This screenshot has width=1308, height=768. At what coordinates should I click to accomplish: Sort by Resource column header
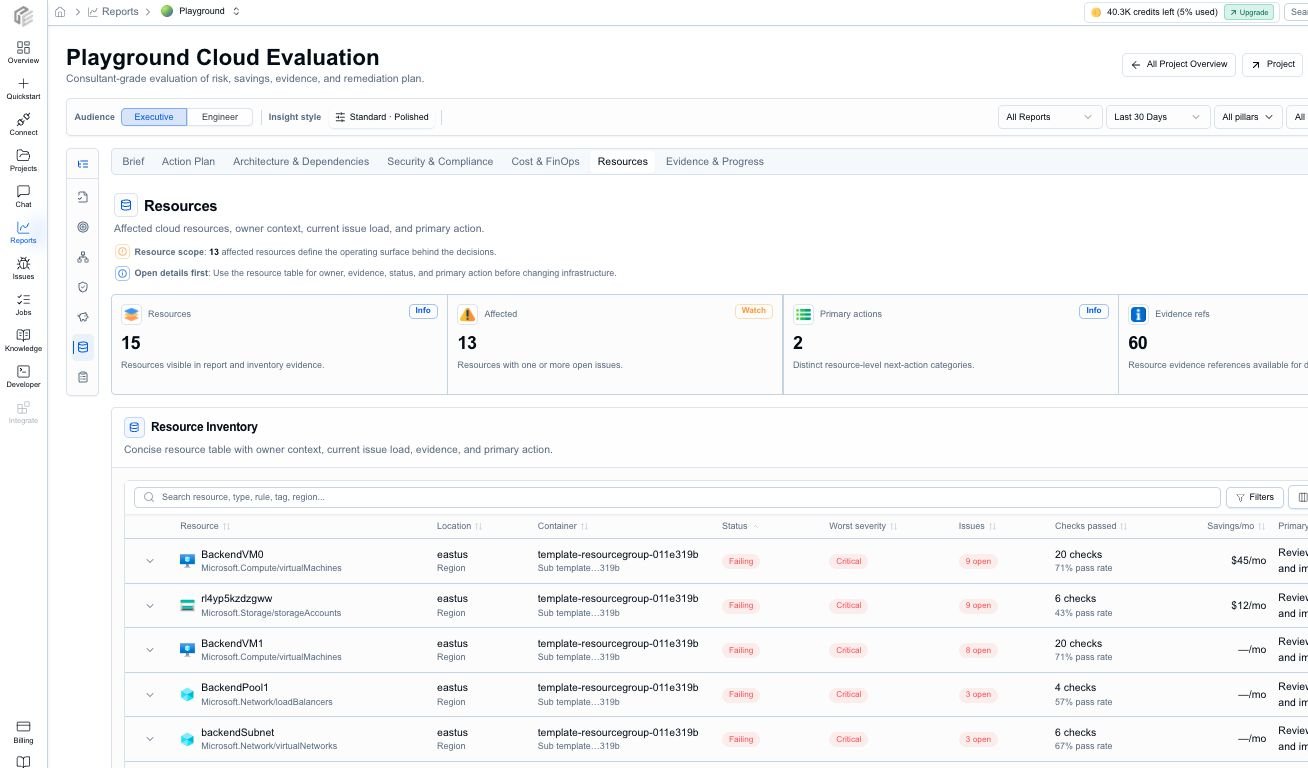coord(205,526)
